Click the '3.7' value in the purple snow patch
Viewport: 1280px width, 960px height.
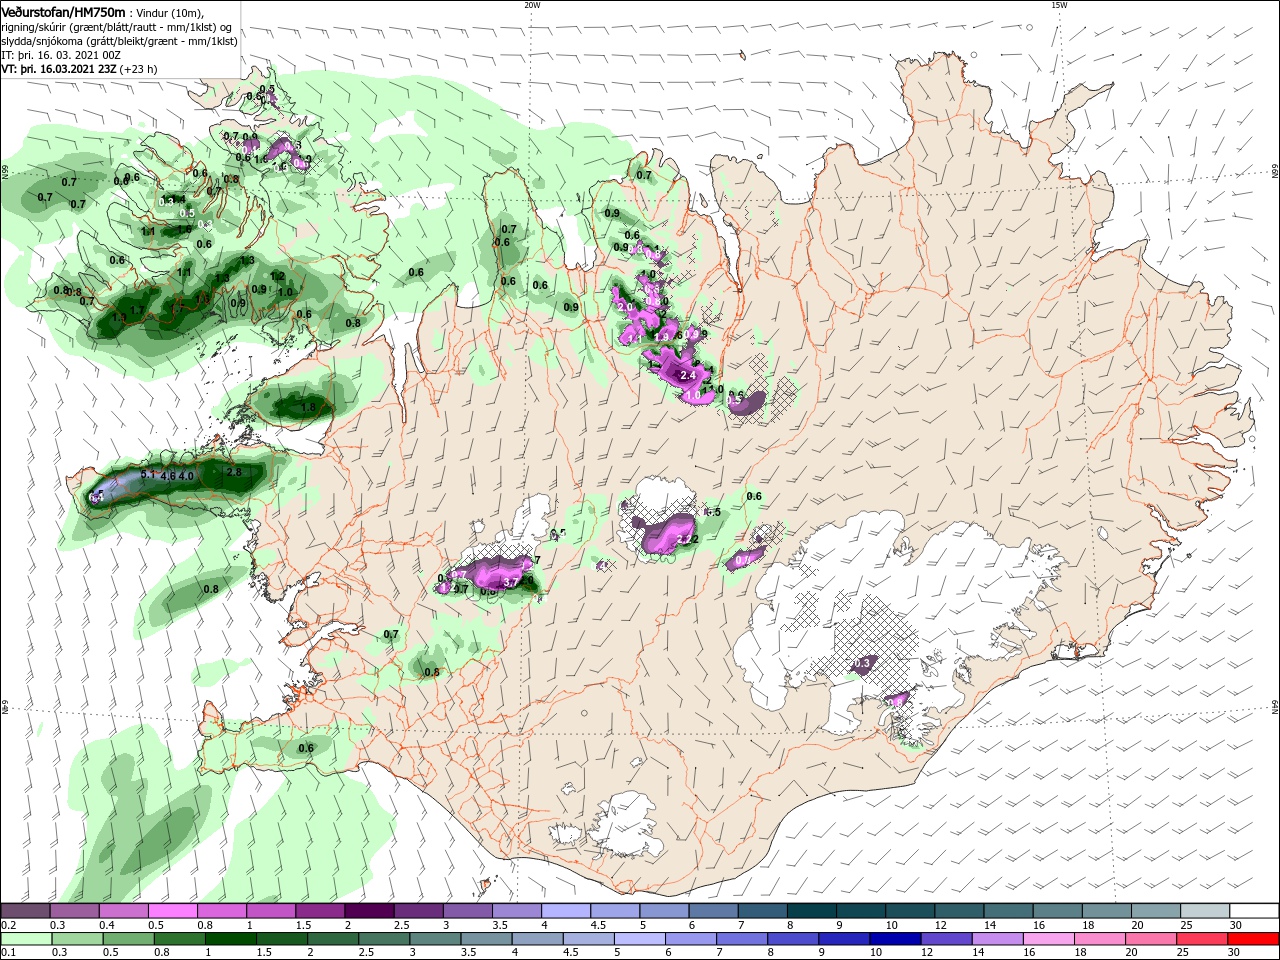tap(509, 582)
